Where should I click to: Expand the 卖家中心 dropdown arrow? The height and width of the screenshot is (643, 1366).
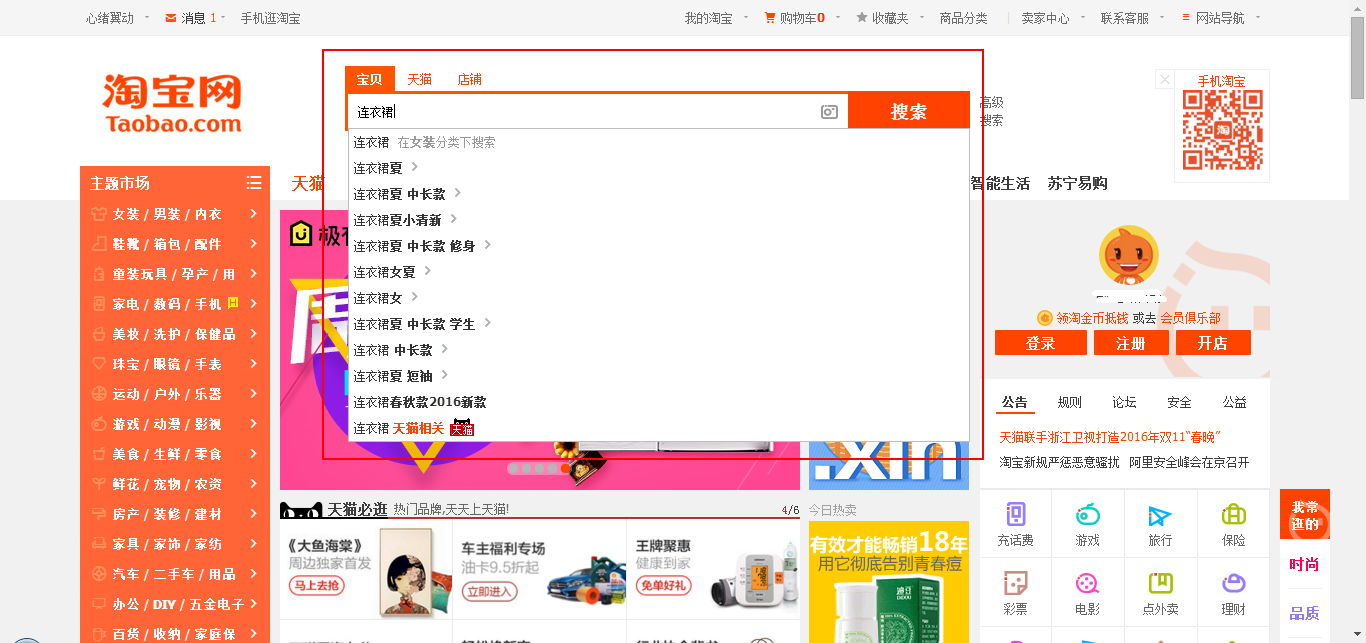click(x=1083, y=17)
